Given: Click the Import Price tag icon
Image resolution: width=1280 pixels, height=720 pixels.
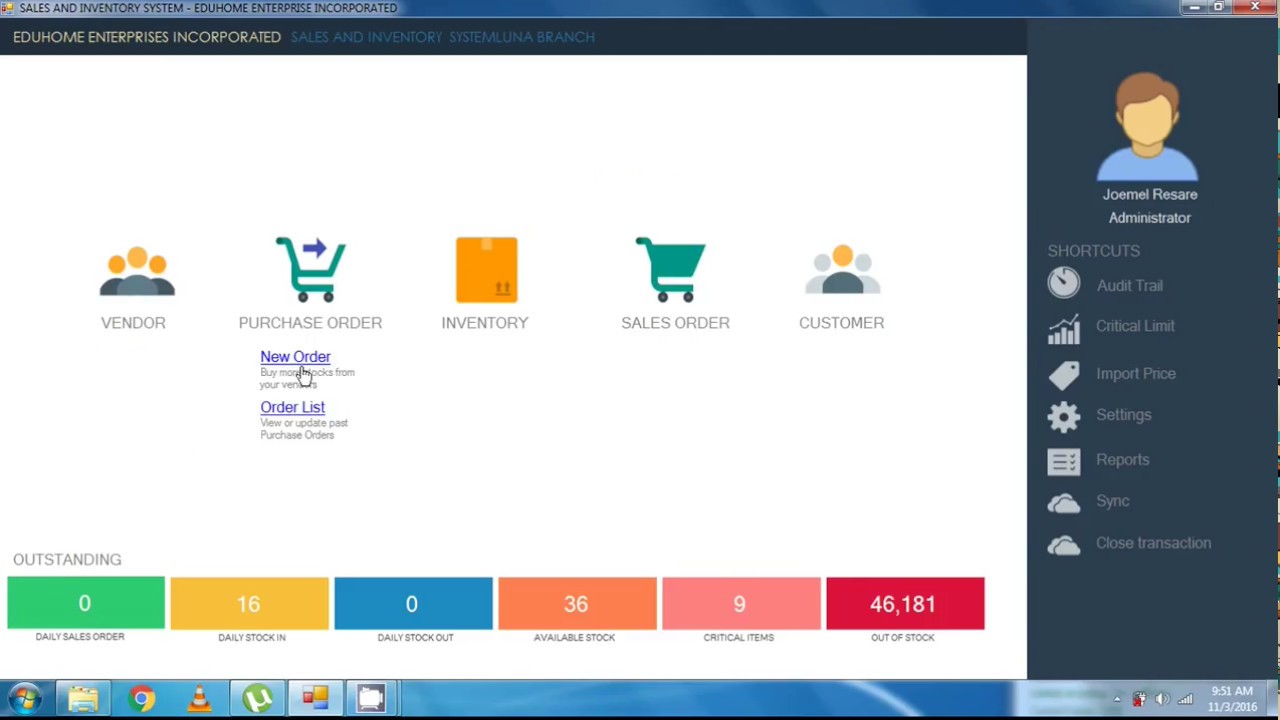Looking at the screenshot, I should pyautogui.click(x=1064, y=375).
